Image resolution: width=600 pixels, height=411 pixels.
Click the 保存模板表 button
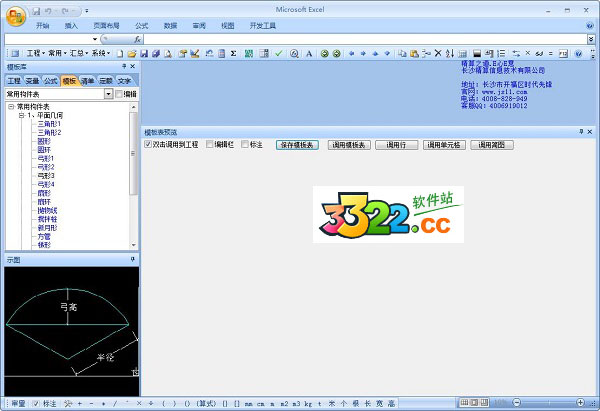coord(296,145)
